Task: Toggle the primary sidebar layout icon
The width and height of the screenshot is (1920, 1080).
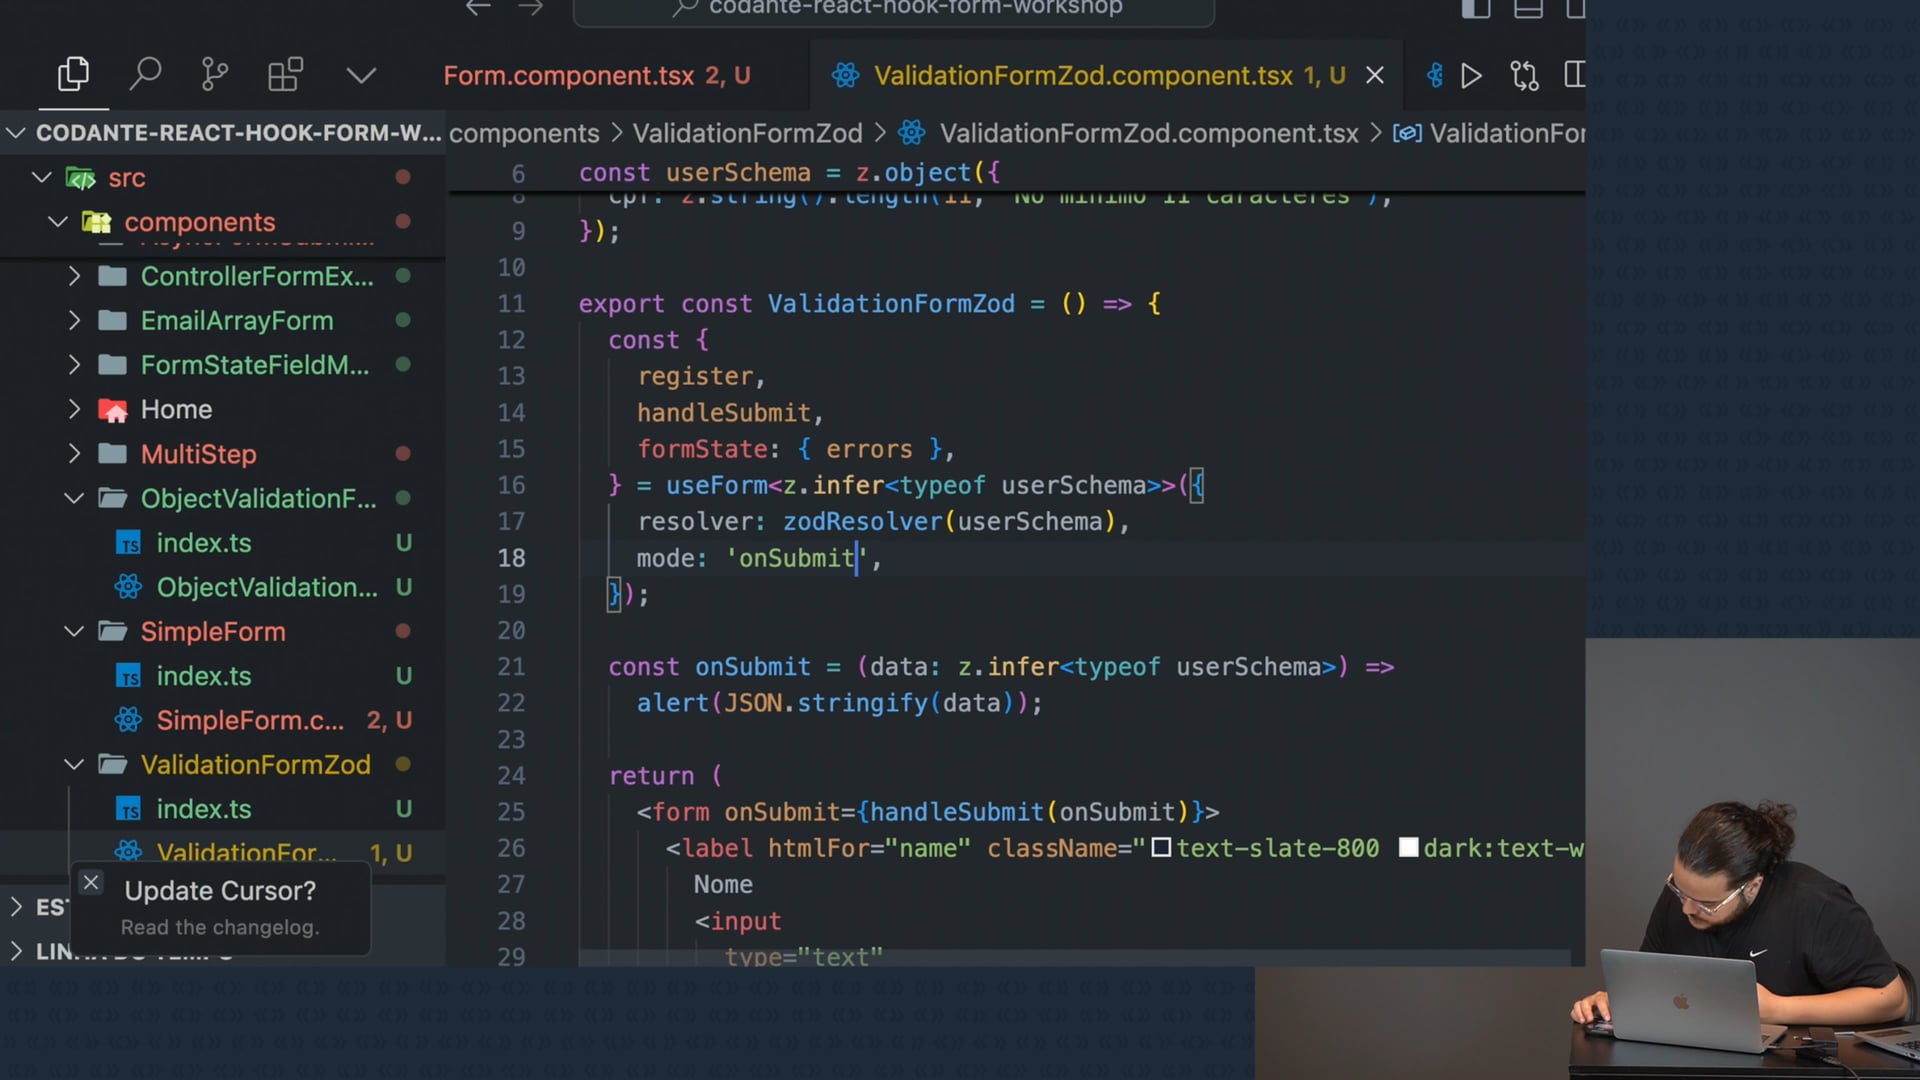Action: (x=1475, y=9)
